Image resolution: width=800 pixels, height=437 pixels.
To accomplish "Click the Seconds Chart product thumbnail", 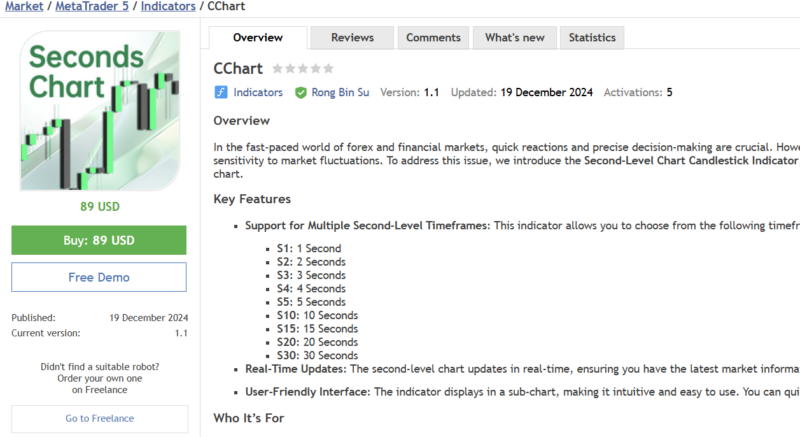I will pos(99,111).
